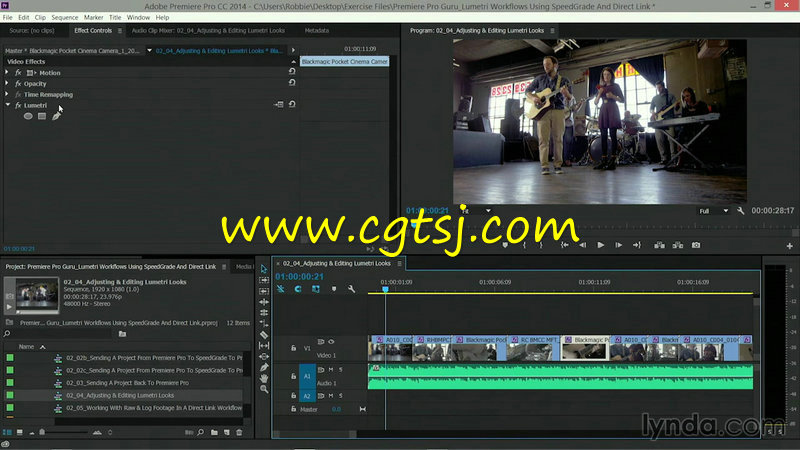Toggle linked selection in timeline
The width and height of the screenshot is (800, 450).
click(x=316, y=289)
